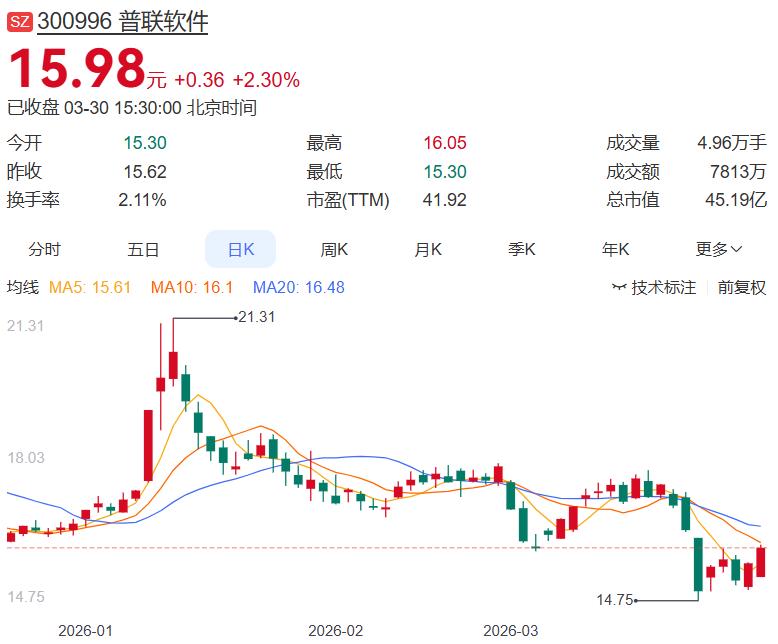This screenshot has width=778, height=644.
Task: Click the 2026-02 date axis label
Action: [335, 631]
